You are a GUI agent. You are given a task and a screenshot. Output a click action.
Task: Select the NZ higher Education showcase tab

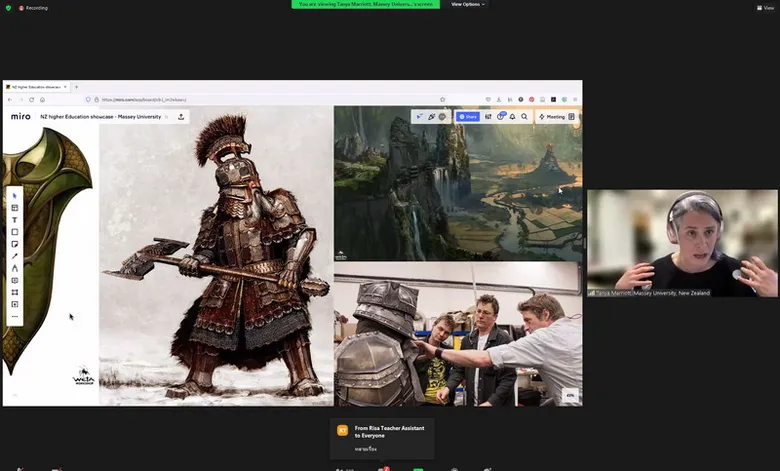(36, 87)
